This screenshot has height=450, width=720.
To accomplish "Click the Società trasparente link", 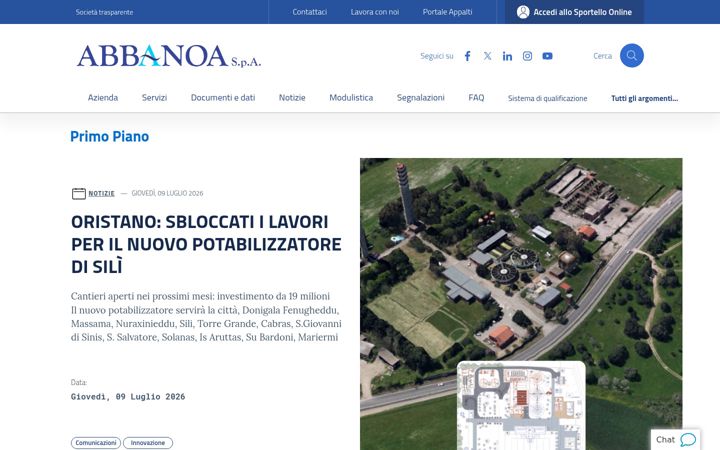I will click(104, 12).
